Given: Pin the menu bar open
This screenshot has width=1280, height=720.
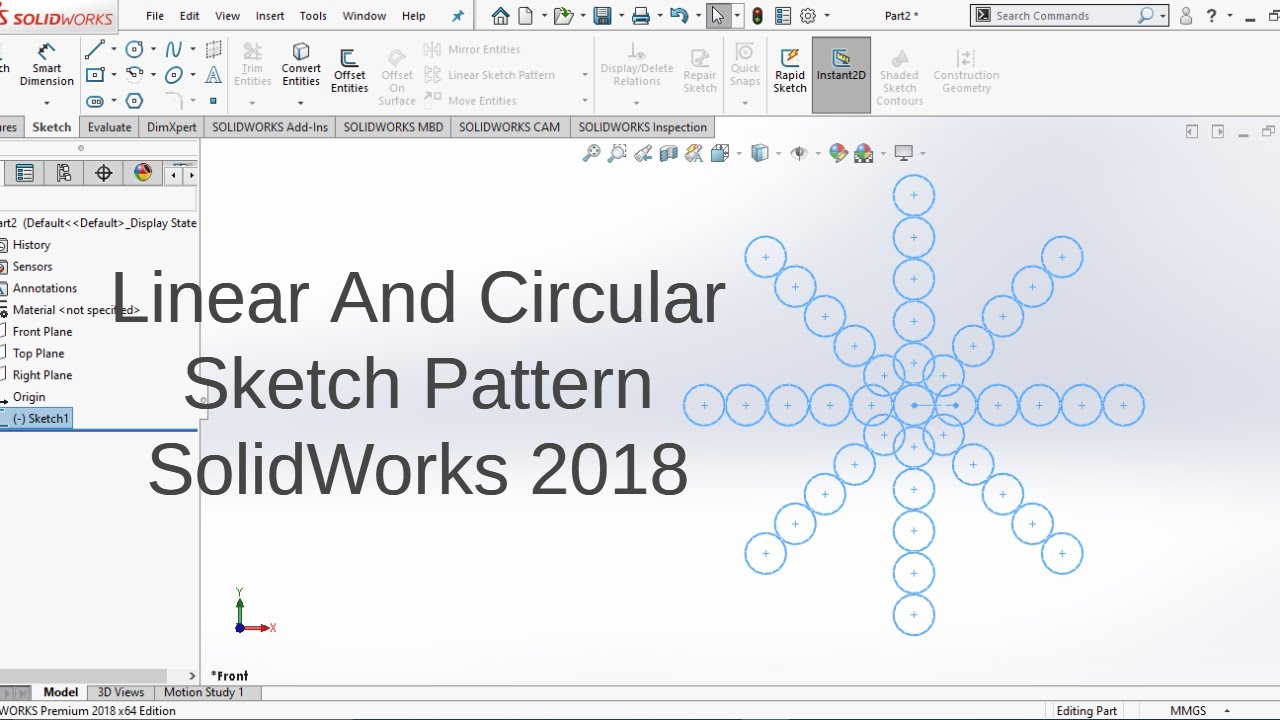Looking at the screenshot, I should pyautogui.click(x=458, y=16).
